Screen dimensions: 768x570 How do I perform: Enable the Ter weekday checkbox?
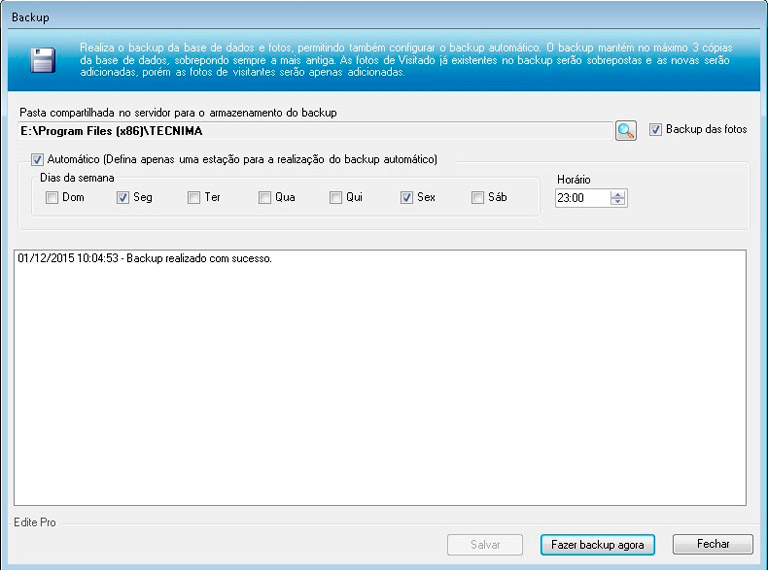coord(193,198)
